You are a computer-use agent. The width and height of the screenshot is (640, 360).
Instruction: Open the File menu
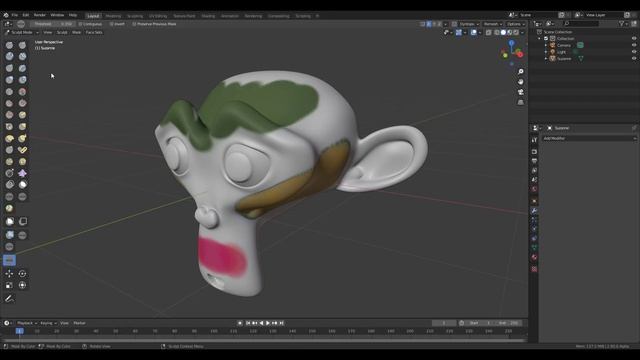pyautogui.click(x=15, y=15)
